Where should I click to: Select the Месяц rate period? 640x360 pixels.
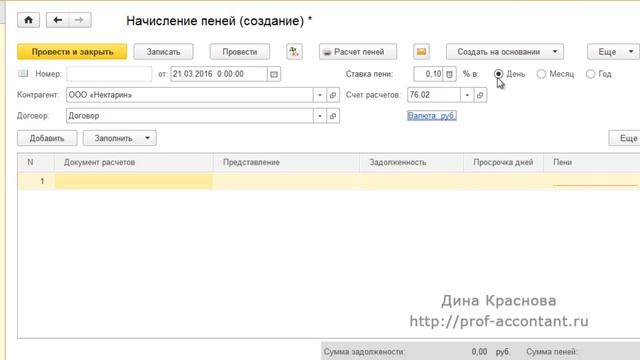(541, 74)
